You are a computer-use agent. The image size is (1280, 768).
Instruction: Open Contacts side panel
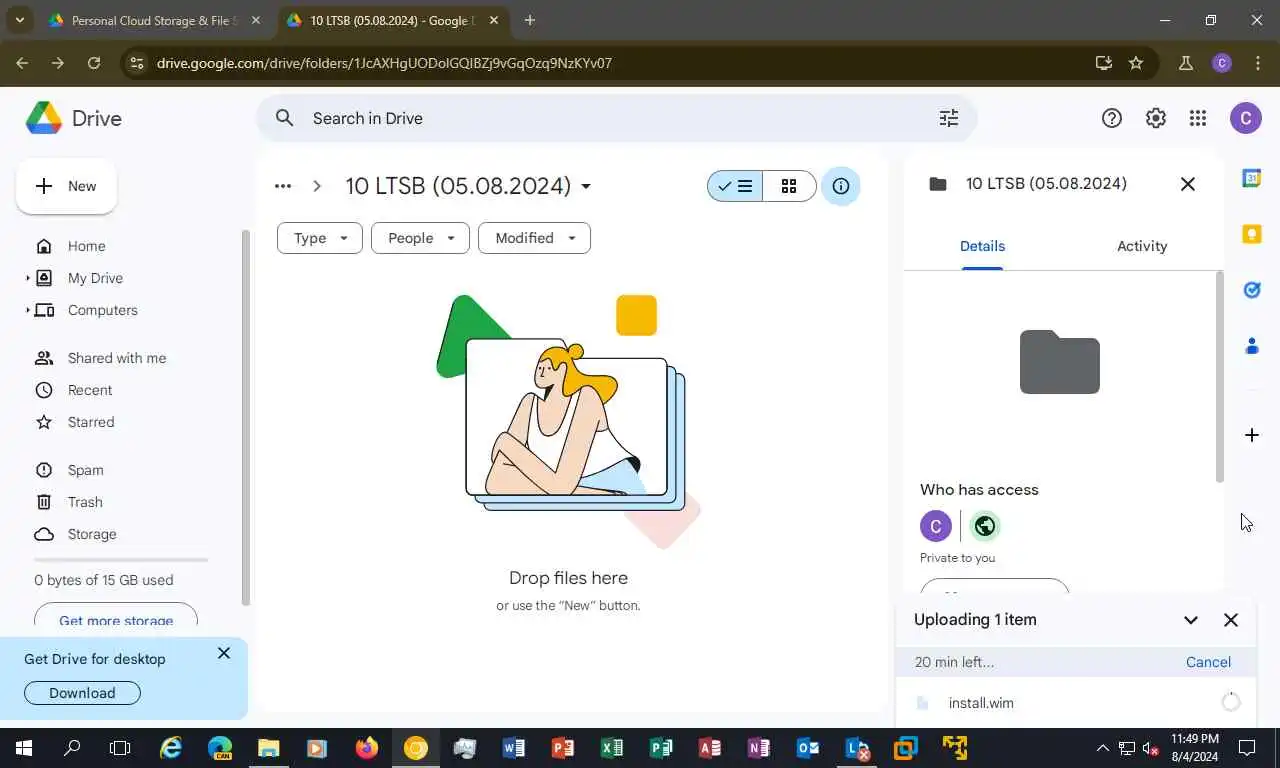[x=1252, y=346]
